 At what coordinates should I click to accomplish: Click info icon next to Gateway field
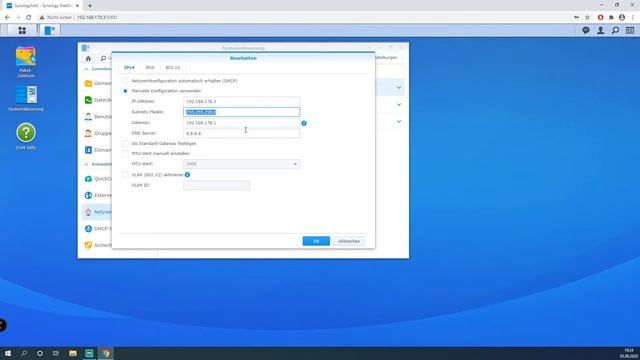click(304, 123)
